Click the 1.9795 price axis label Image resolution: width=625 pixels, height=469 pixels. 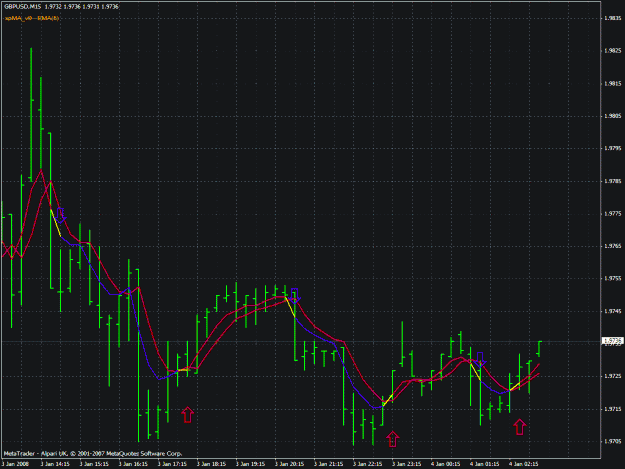pyautogui.click(x=613, y=149)
